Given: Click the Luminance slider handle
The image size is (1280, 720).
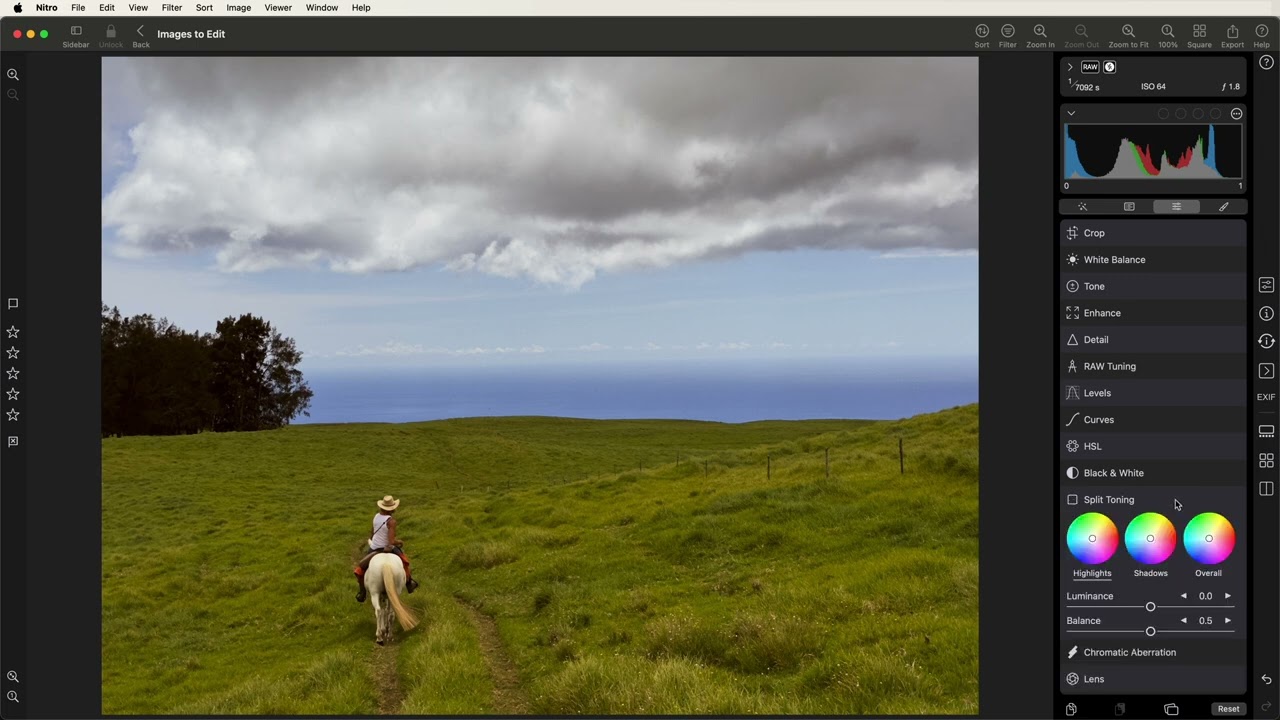Looking at the screenshot, I should tap(1150, 607).
